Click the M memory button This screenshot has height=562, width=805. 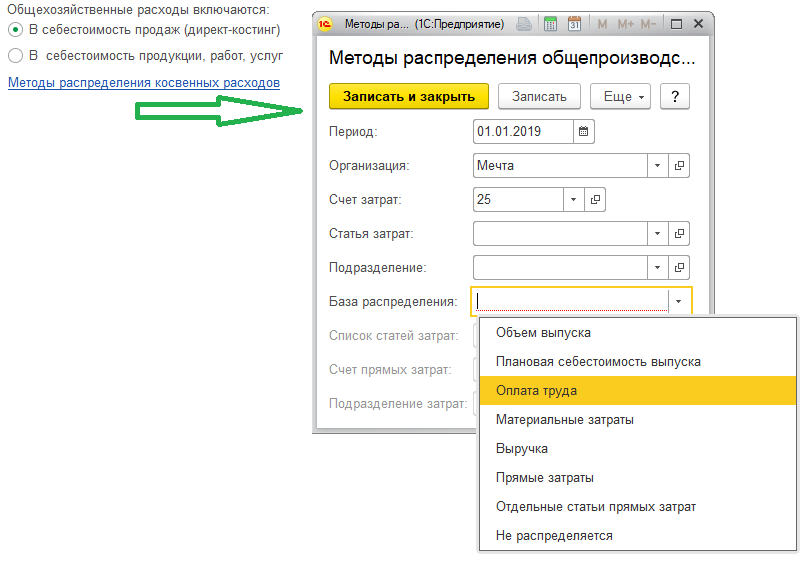[x=602, y=24]
